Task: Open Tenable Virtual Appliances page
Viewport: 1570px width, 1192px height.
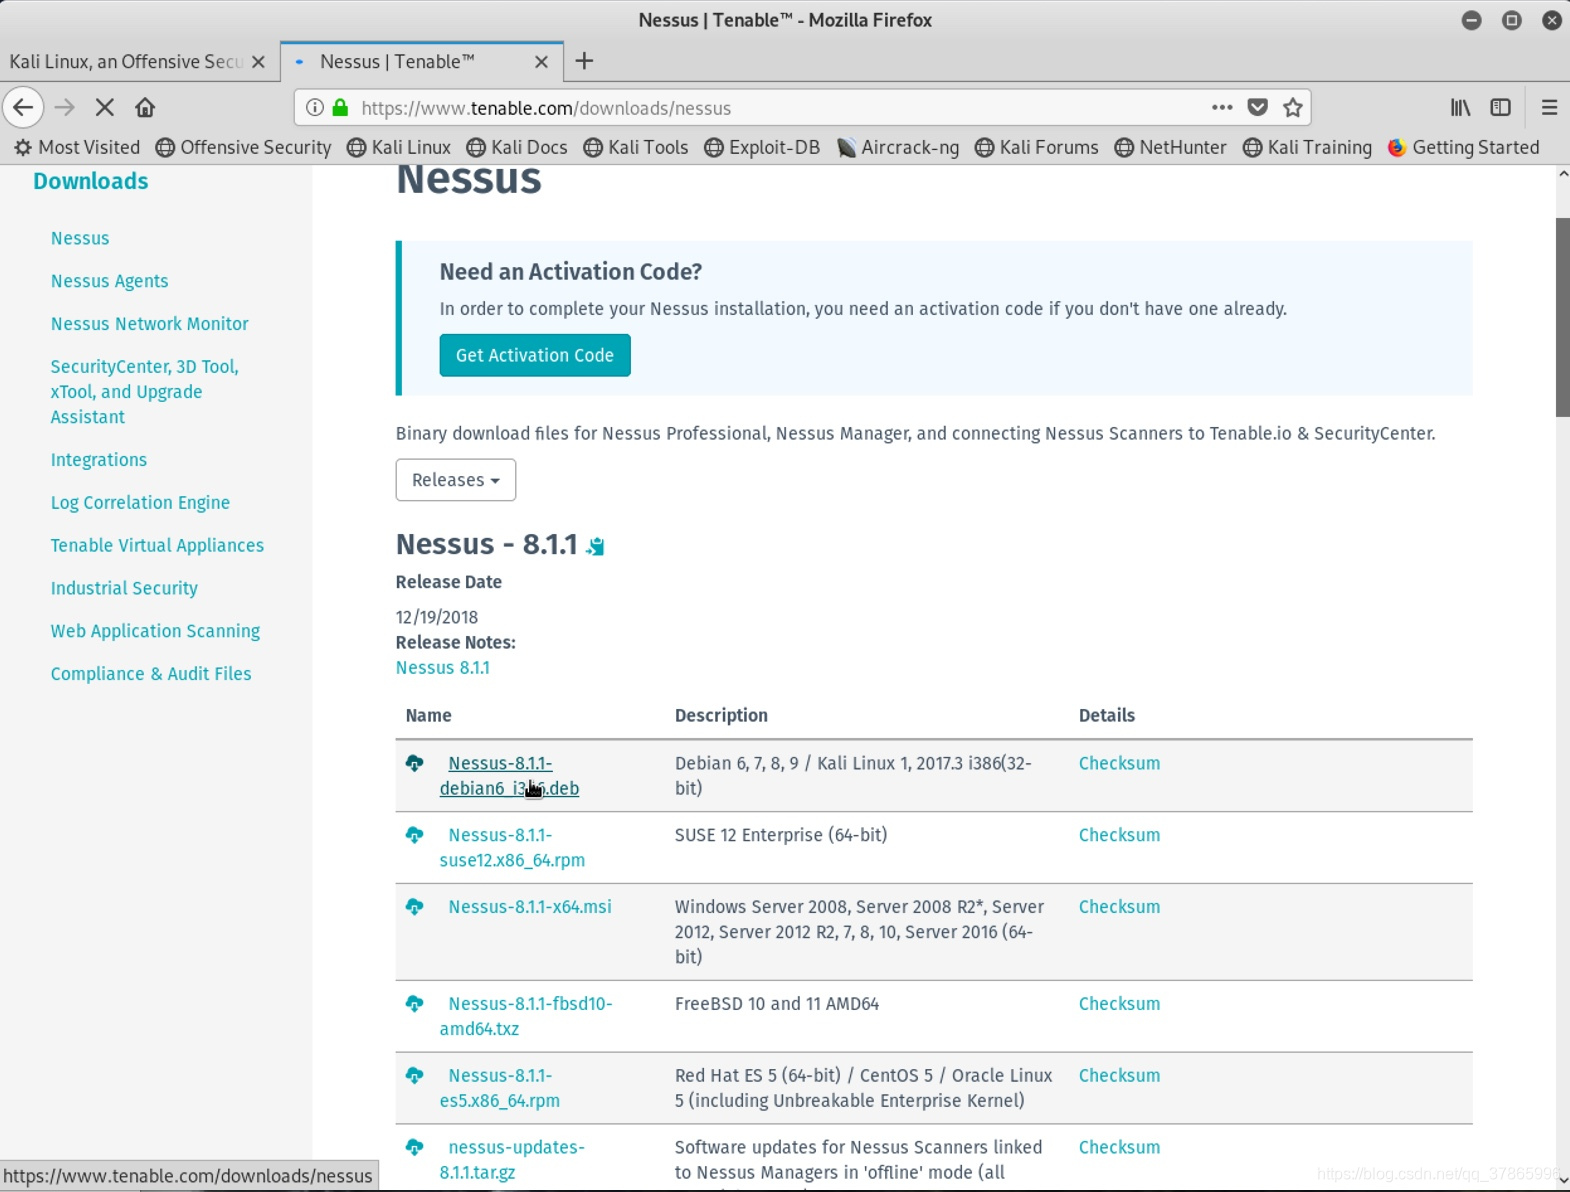Action: pos(157,546)
